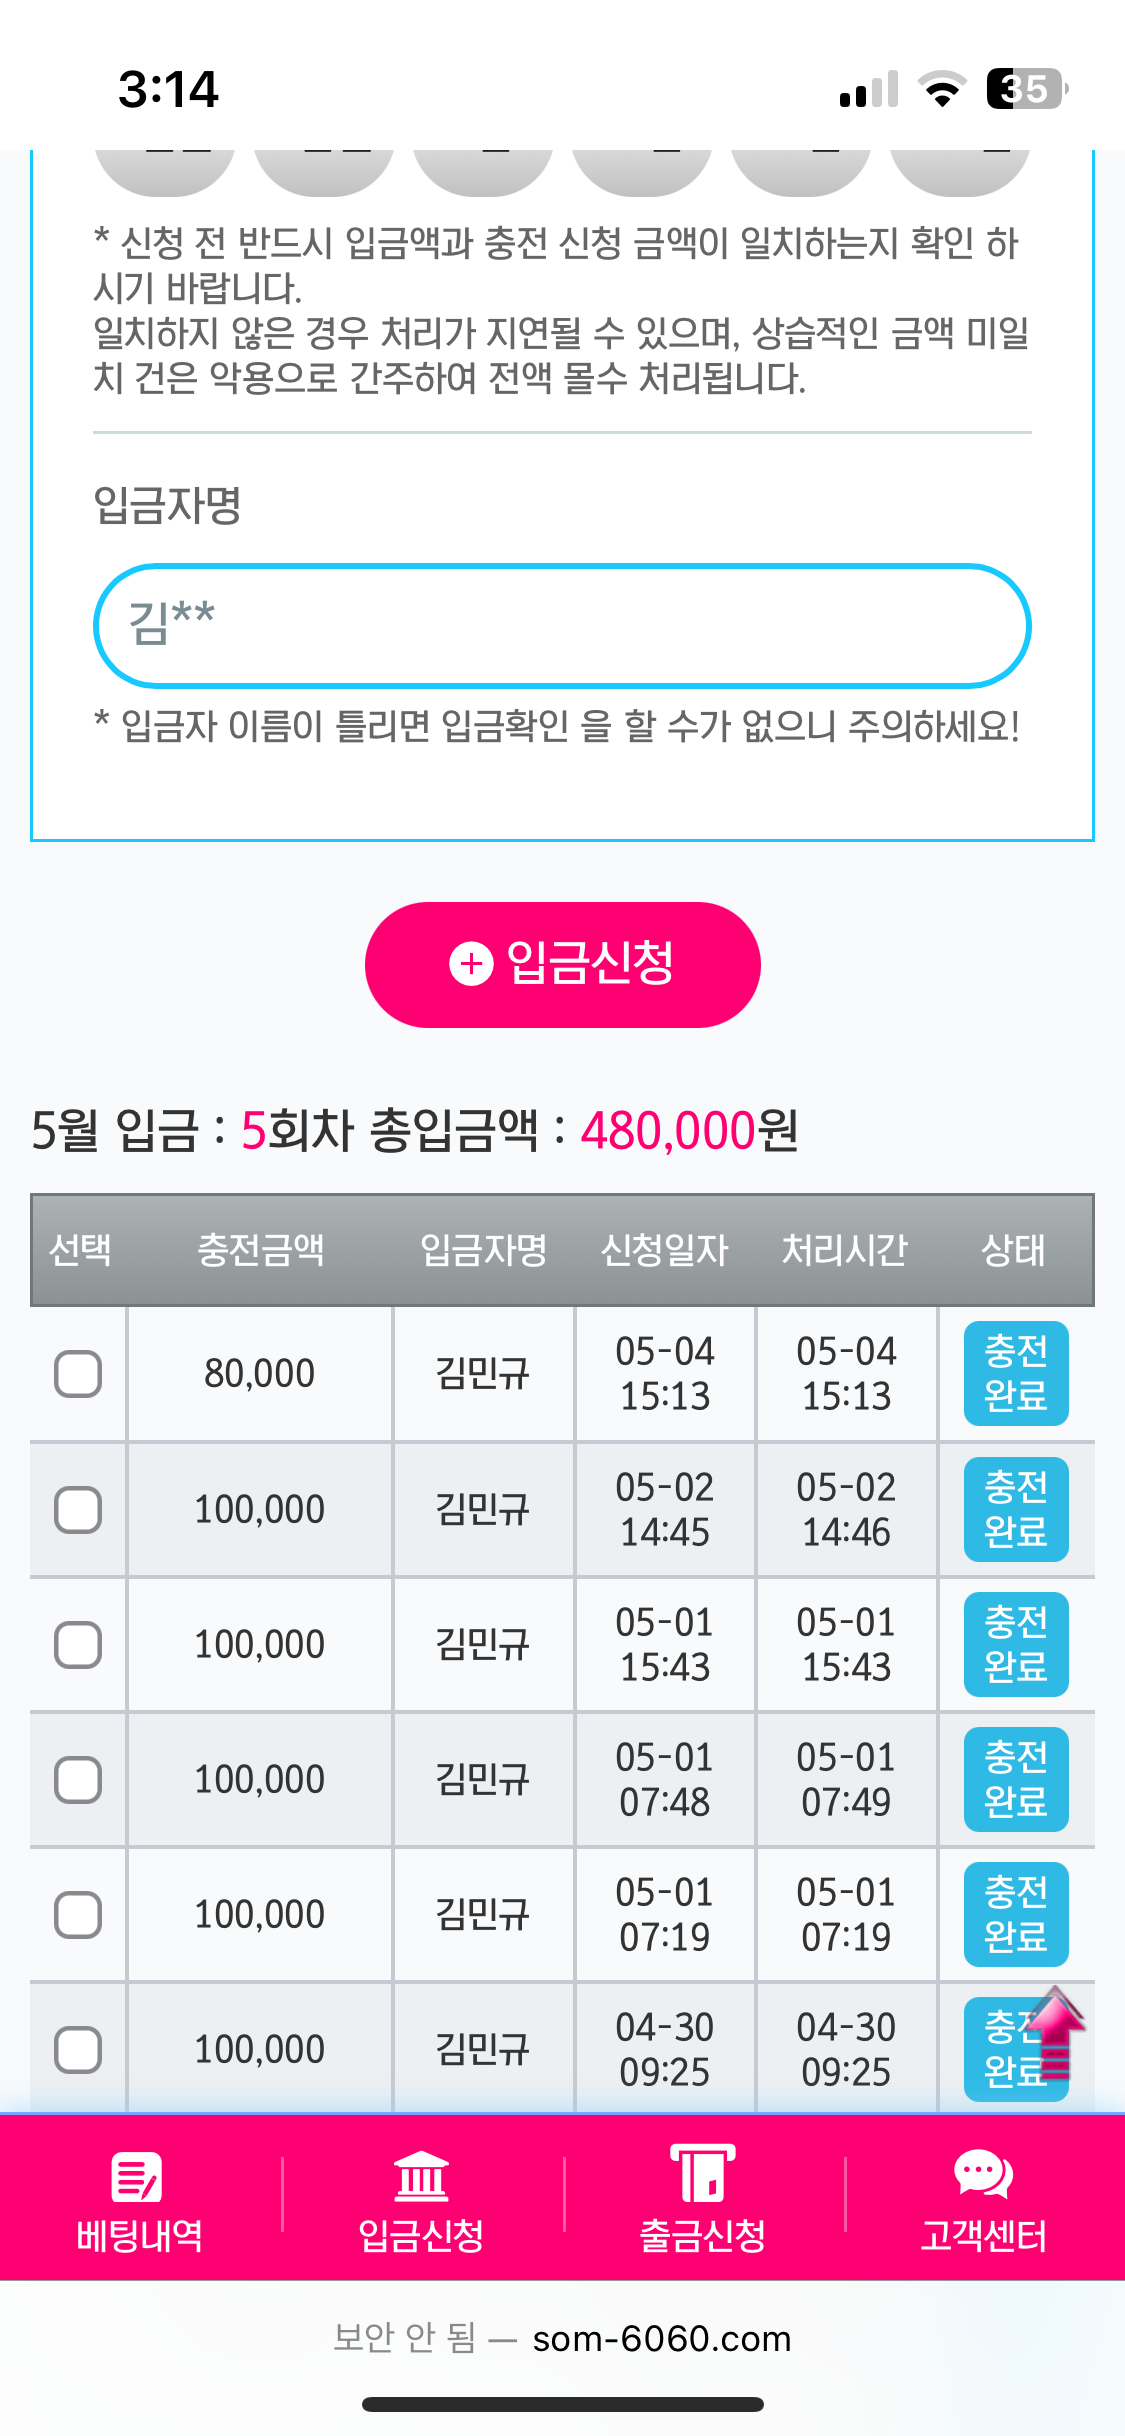Check the 04-30 09:25 deposit row
The width and height of the screenshot is (1125, 2436).
coord(78,2050)
